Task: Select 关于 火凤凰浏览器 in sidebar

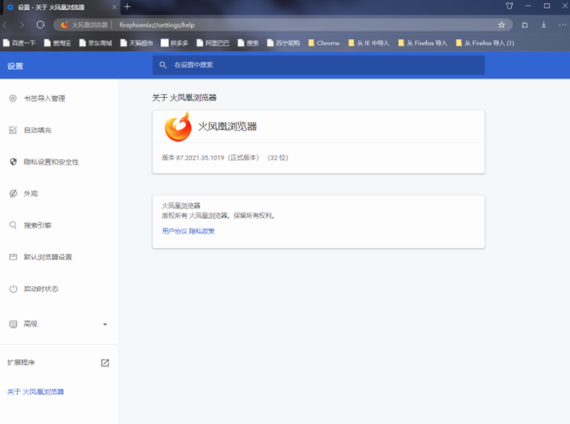Action: coord(36,392)
